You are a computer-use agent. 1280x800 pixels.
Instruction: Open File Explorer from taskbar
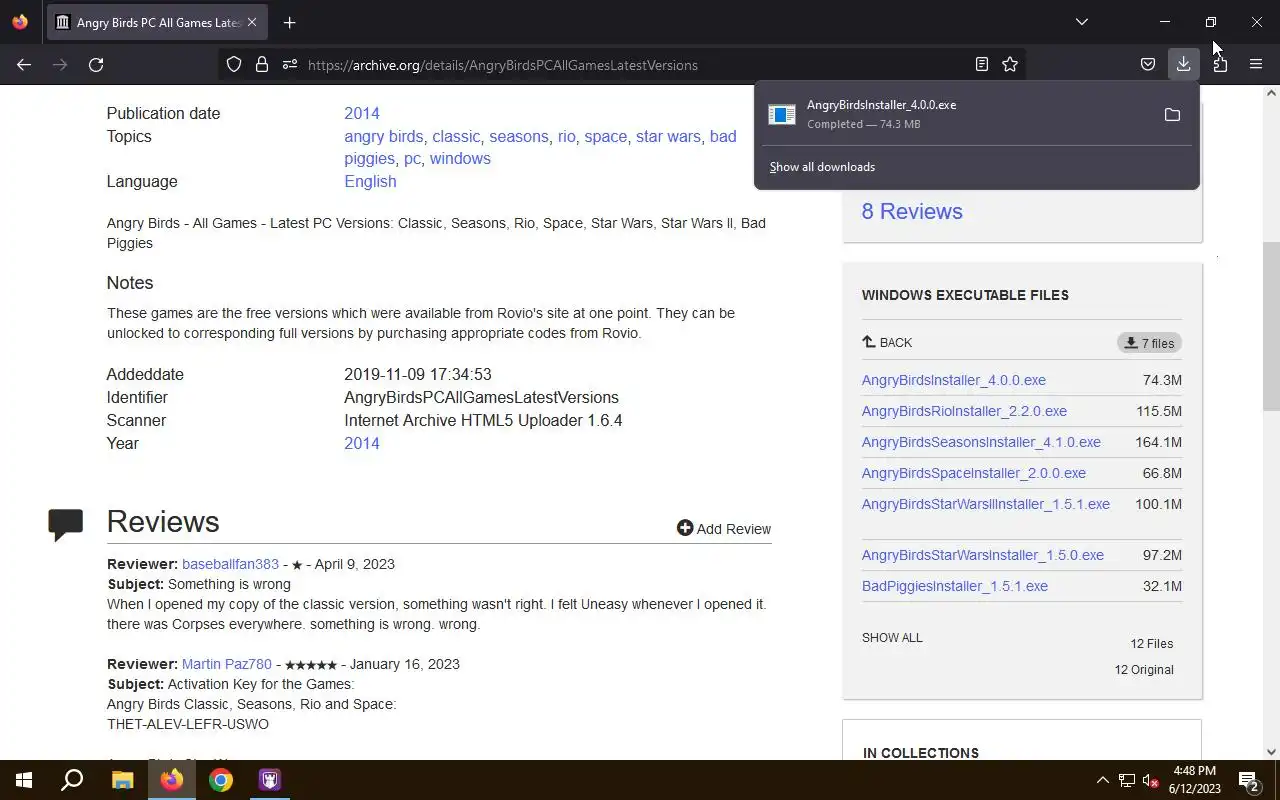click(x=122, y=780)
